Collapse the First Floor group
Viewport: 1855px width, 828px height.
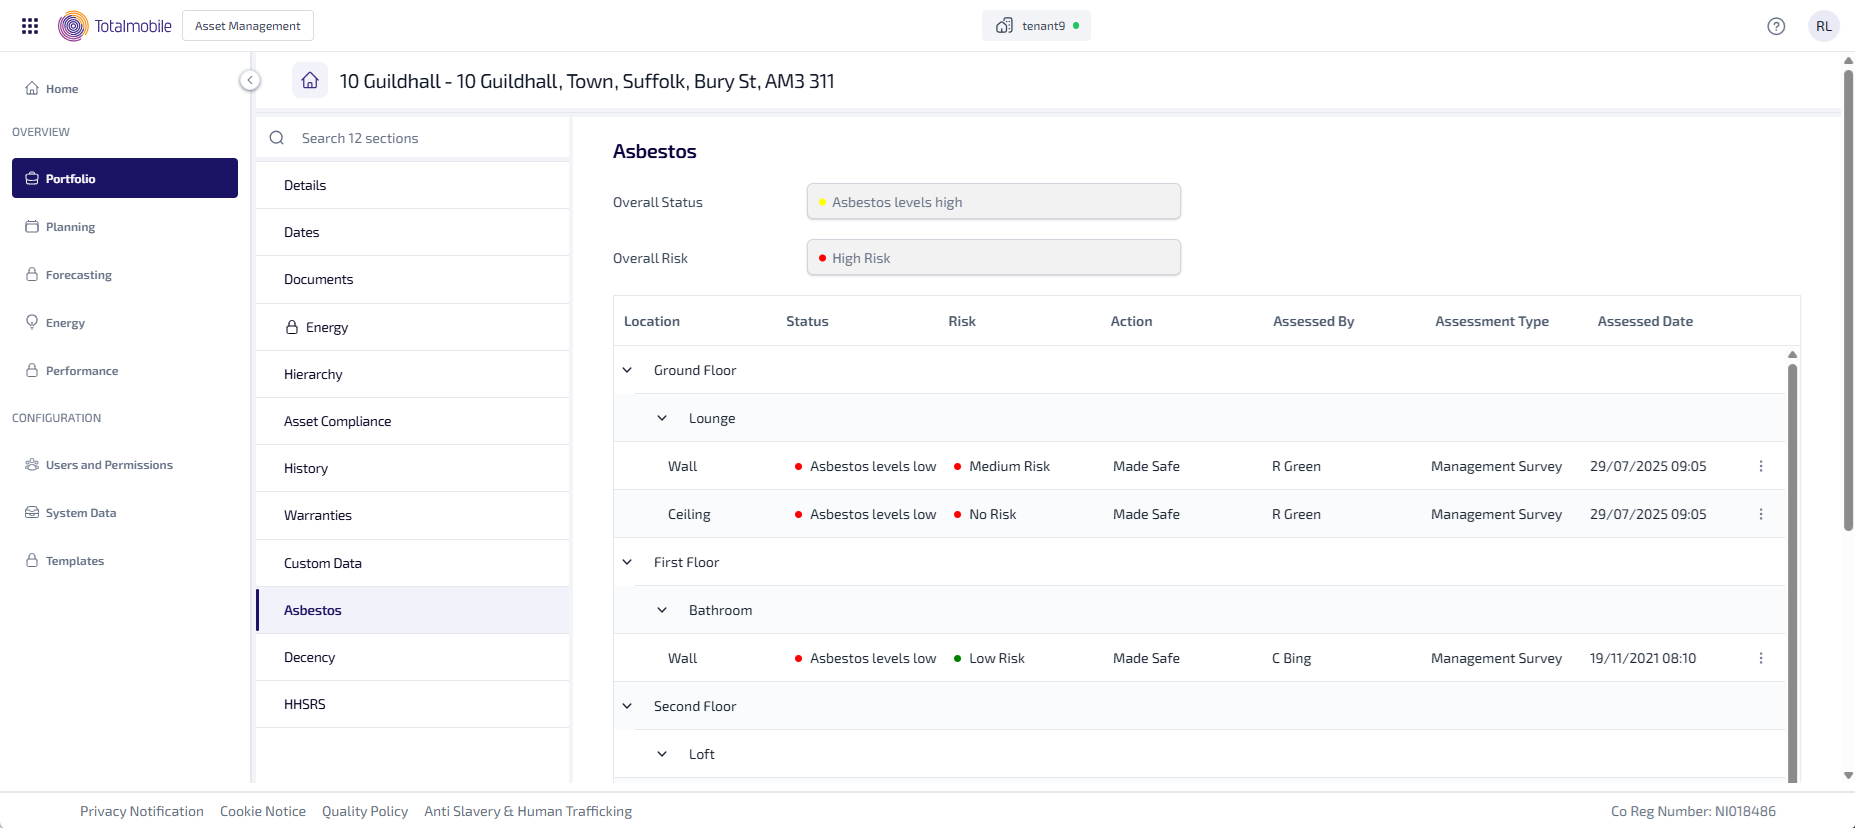pos(627,562)
